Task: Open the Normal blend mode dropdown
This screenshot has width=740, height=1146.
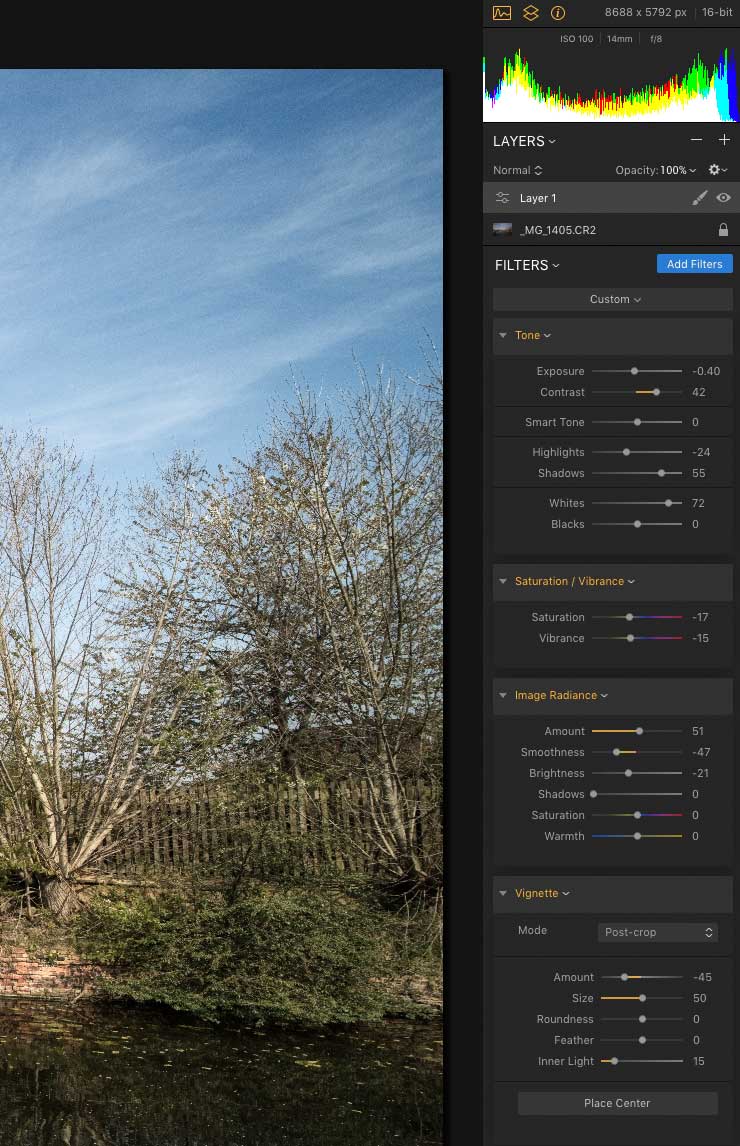Action: click(x=517, y=170)
